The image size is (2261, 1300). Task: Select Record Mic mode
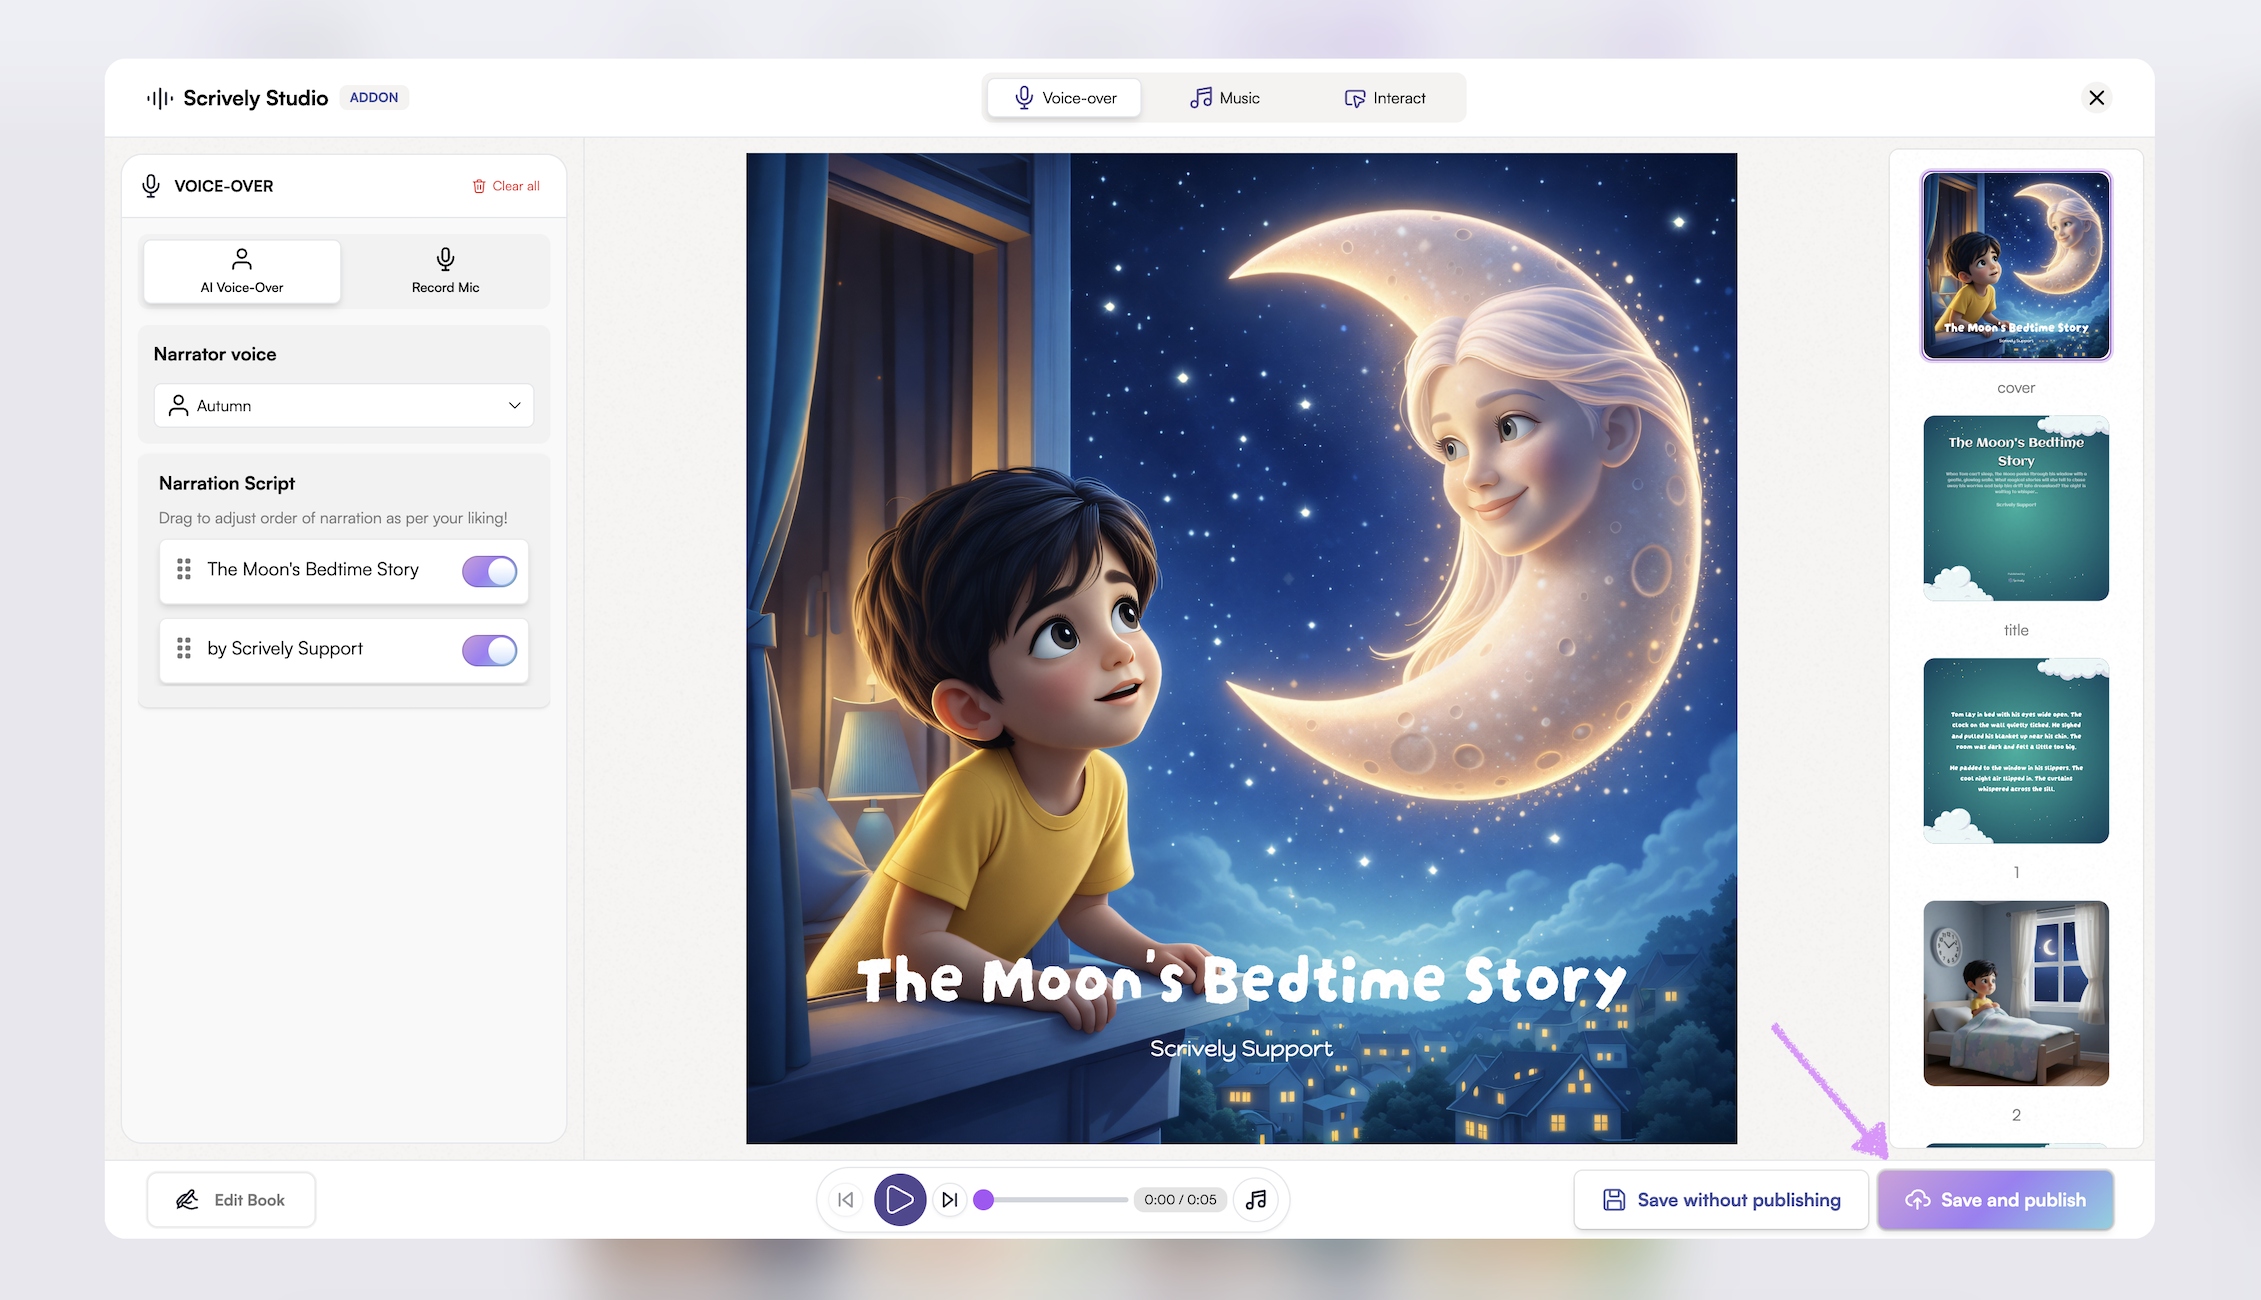click(445, 271)
